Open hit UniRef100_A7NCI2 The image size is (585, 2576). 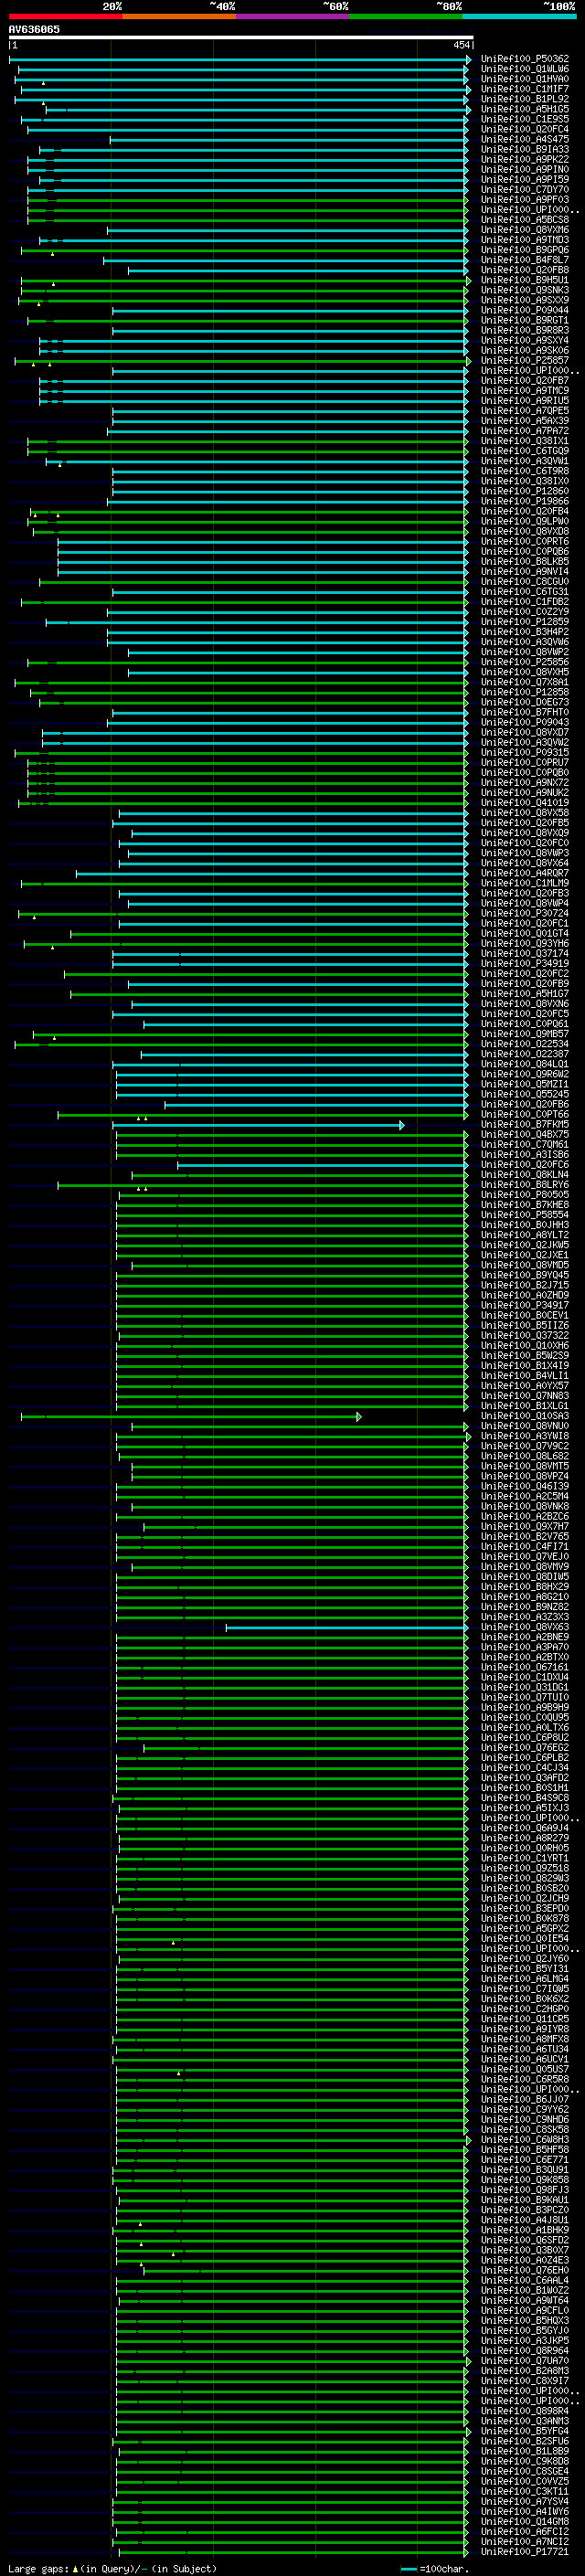tap(525, 2542)
